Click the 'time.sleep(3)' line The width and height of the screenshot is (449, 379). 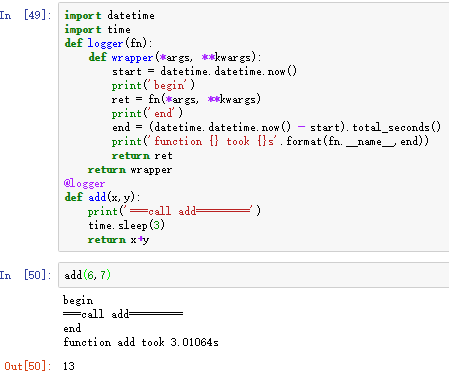click(126, 225)
